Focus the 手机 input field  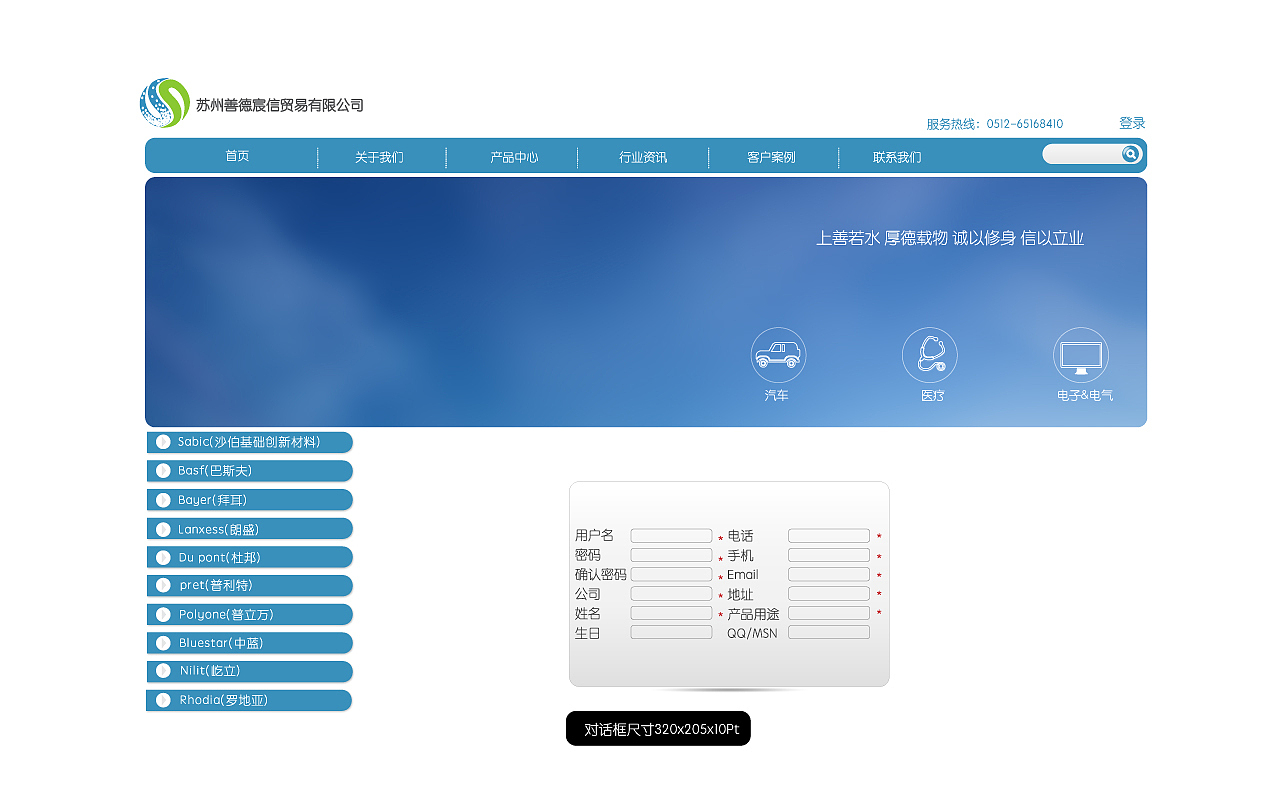pyautogui.click(x=829, y=555)
